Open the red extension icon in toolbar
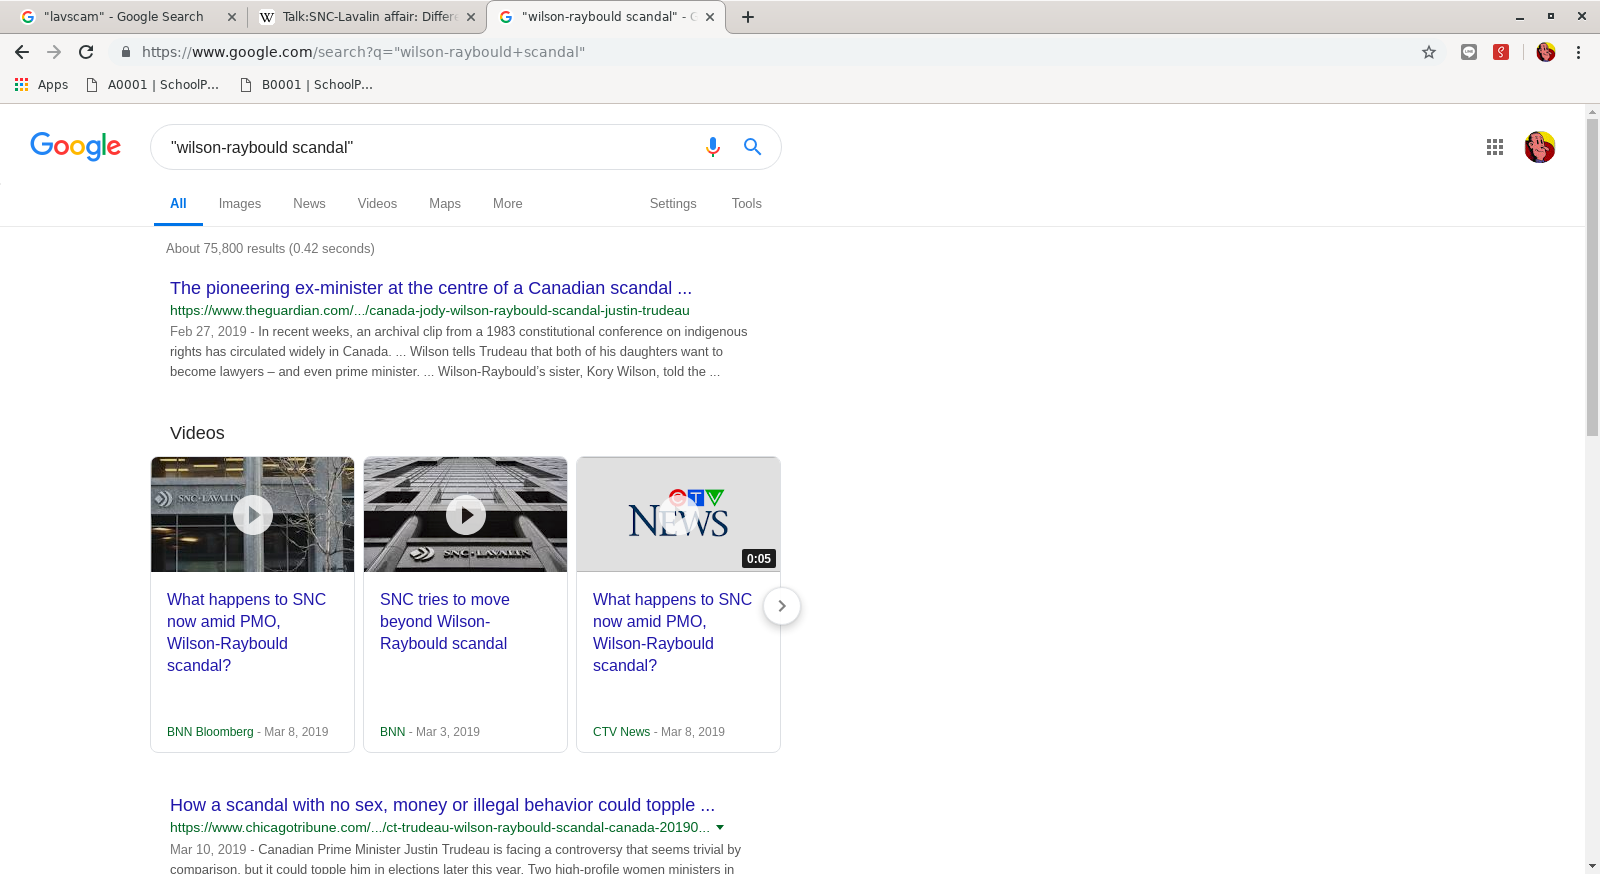Image resolution: width=1600 pixels, height=874 pixels. click(x=1501, y=52)
